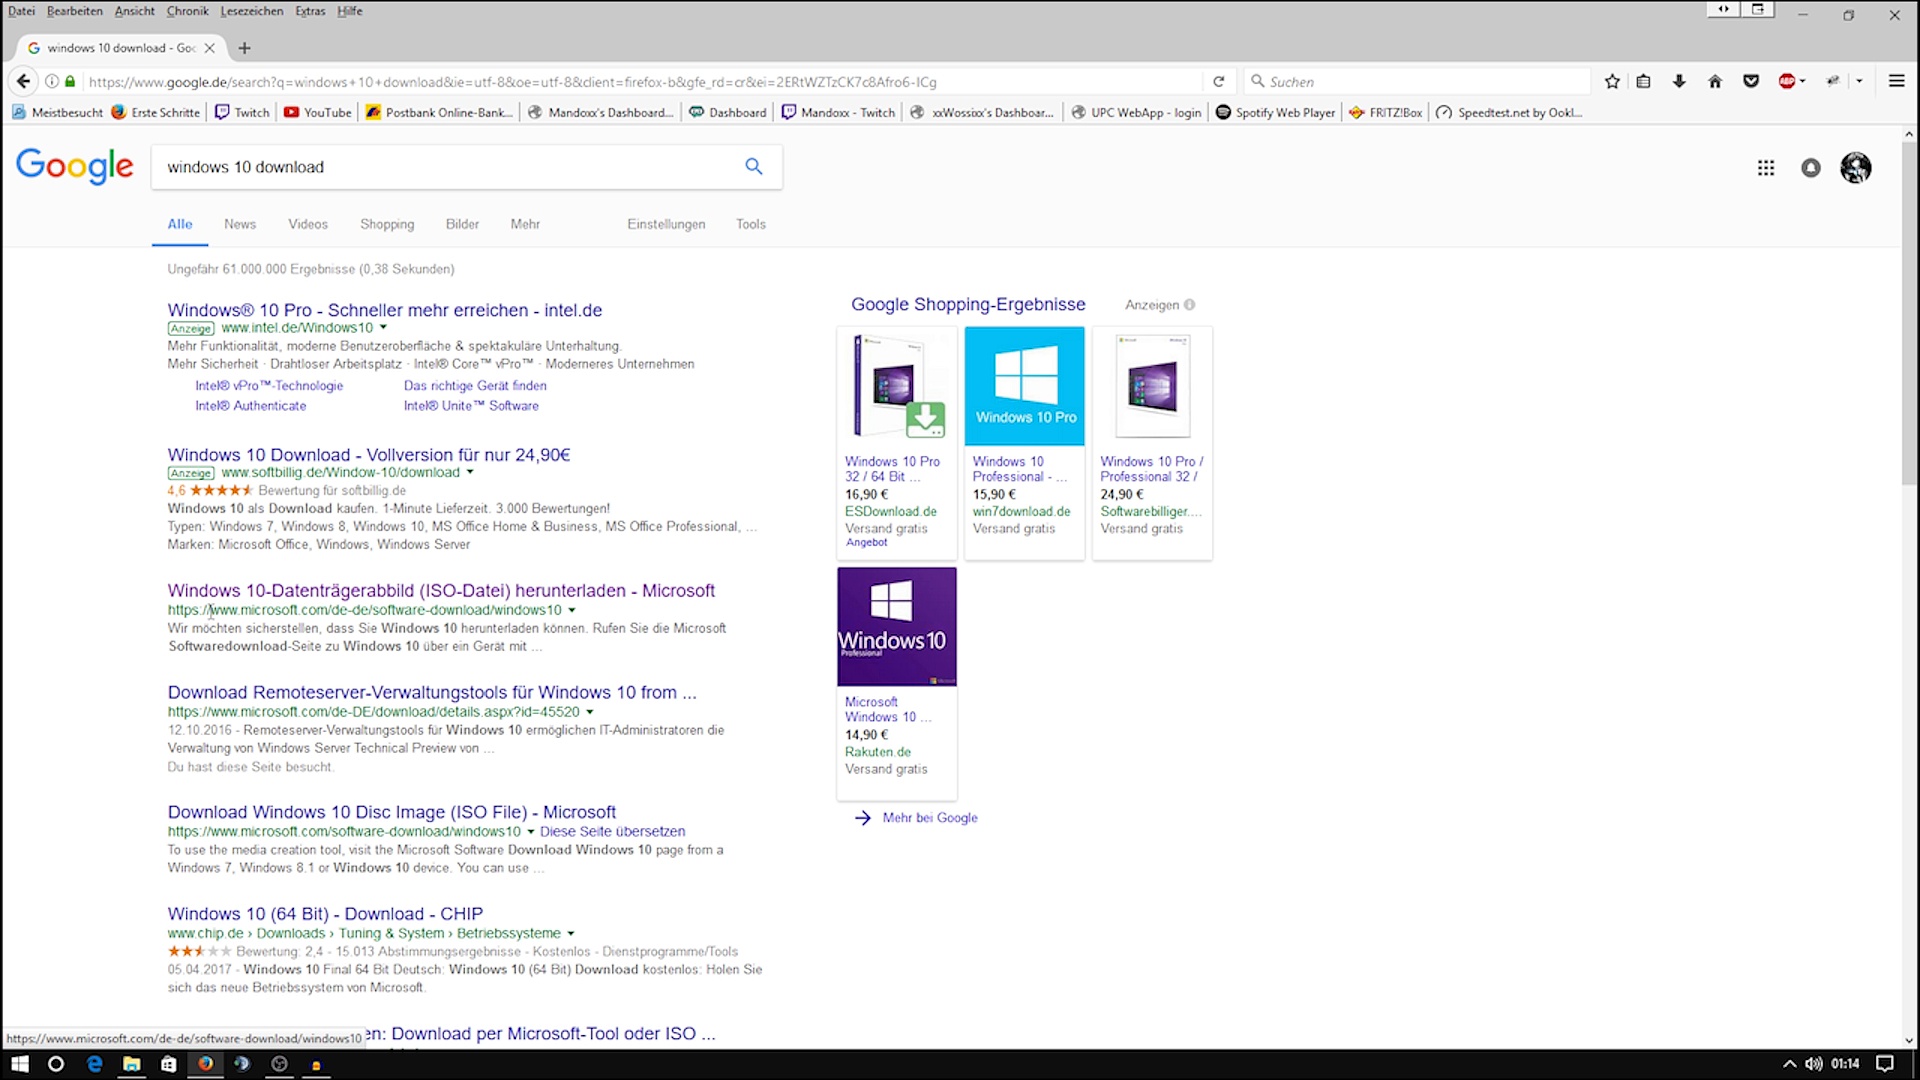Switch to the Bilder results tab
The image size is (1920, 1080).
click(462, 224)
